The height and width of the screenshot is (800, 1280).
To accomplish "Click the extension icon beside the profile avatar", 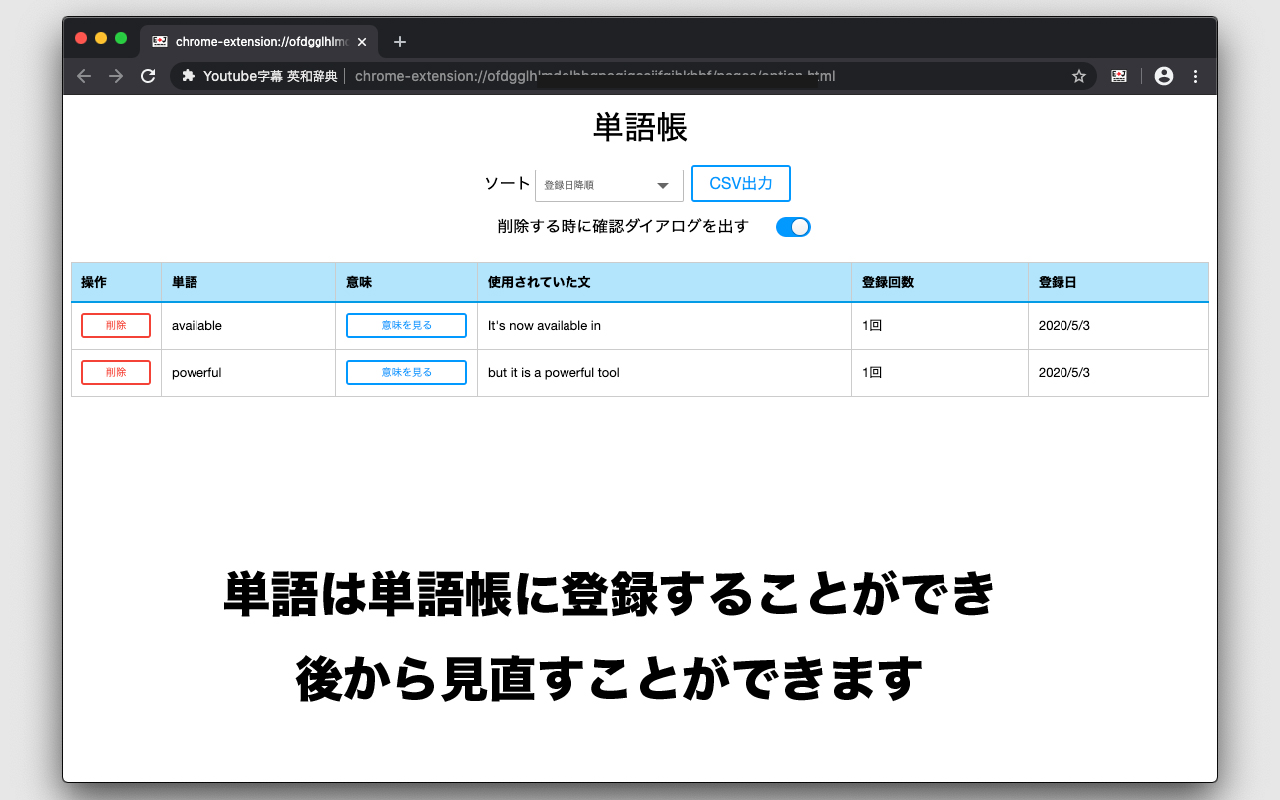I will pyautogui.click(x=1119, y=76).
